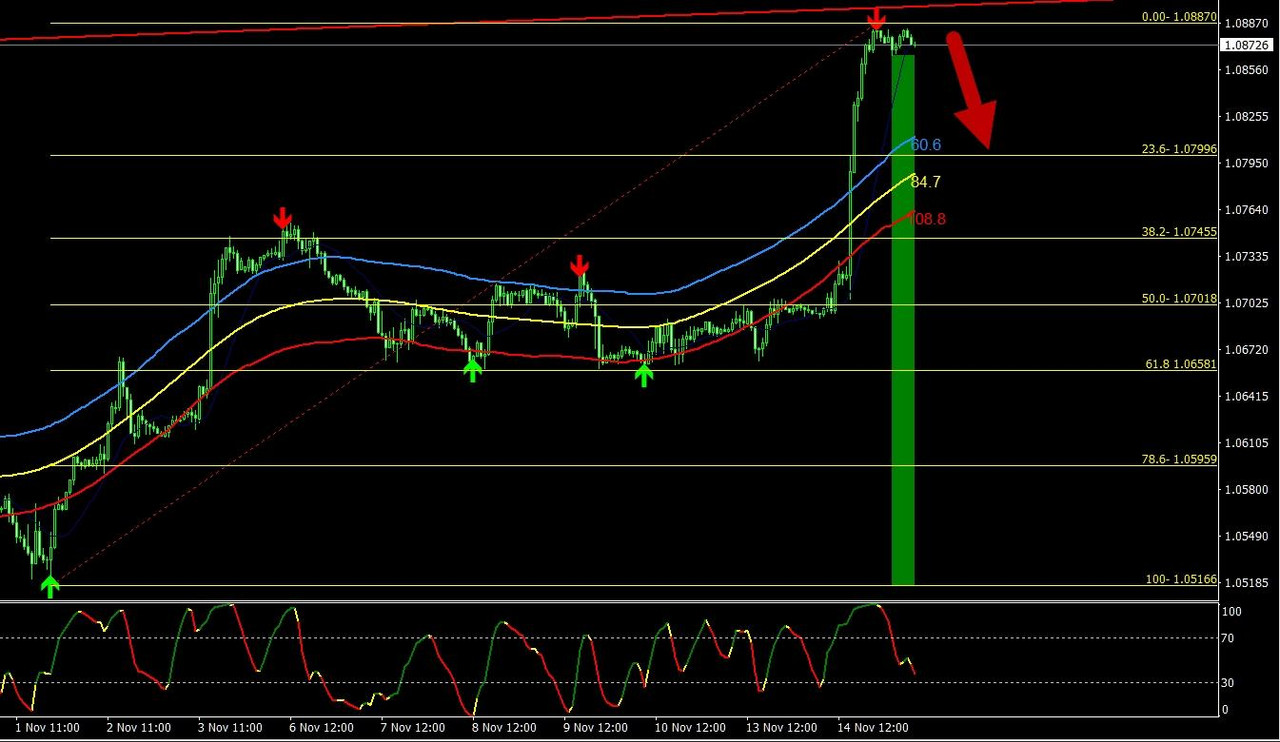The image size is (1280, 742).
Task: Click the 8 Nov 12:00 time label
Action: pyautogui.click(x=504, y=727)
